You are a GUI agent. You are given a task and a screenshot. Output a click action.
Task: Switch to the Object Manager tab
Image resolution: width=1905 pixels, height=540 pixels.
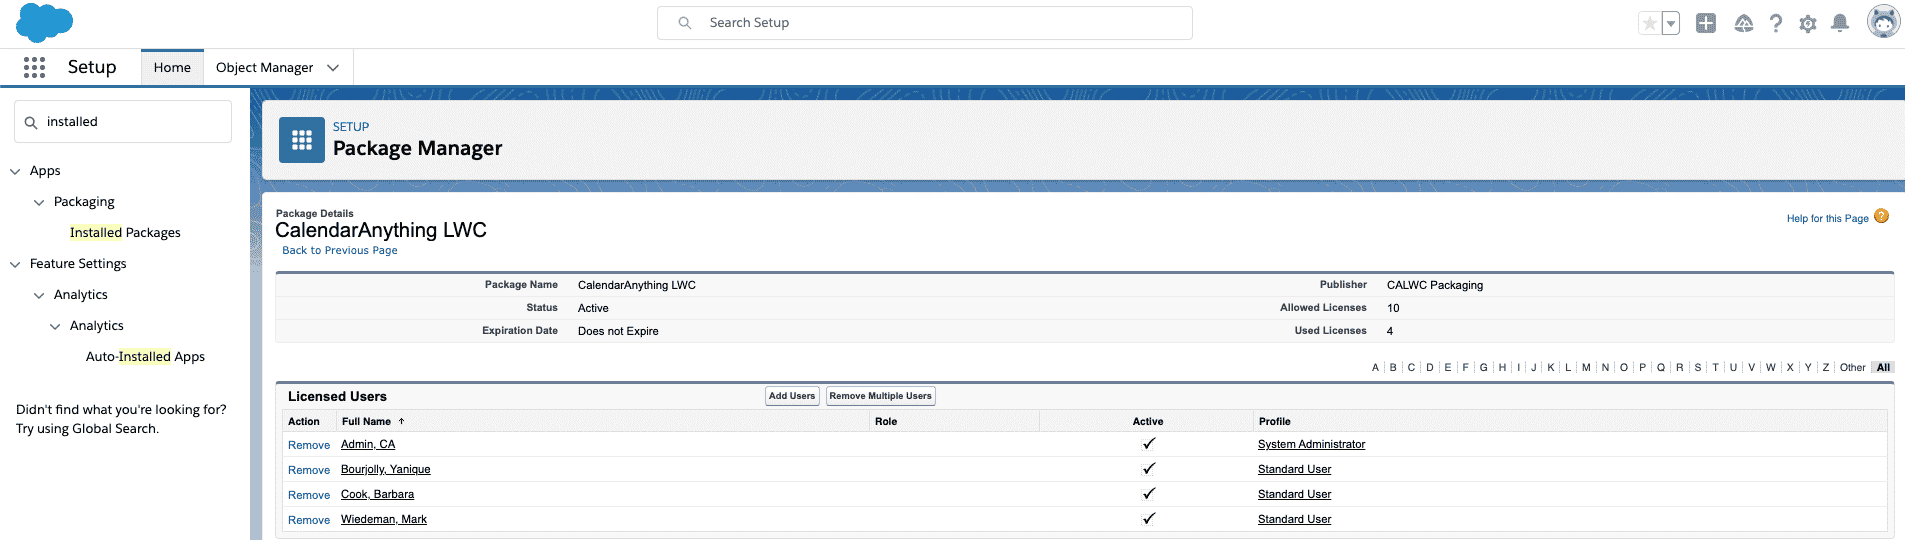coord(264,67)
